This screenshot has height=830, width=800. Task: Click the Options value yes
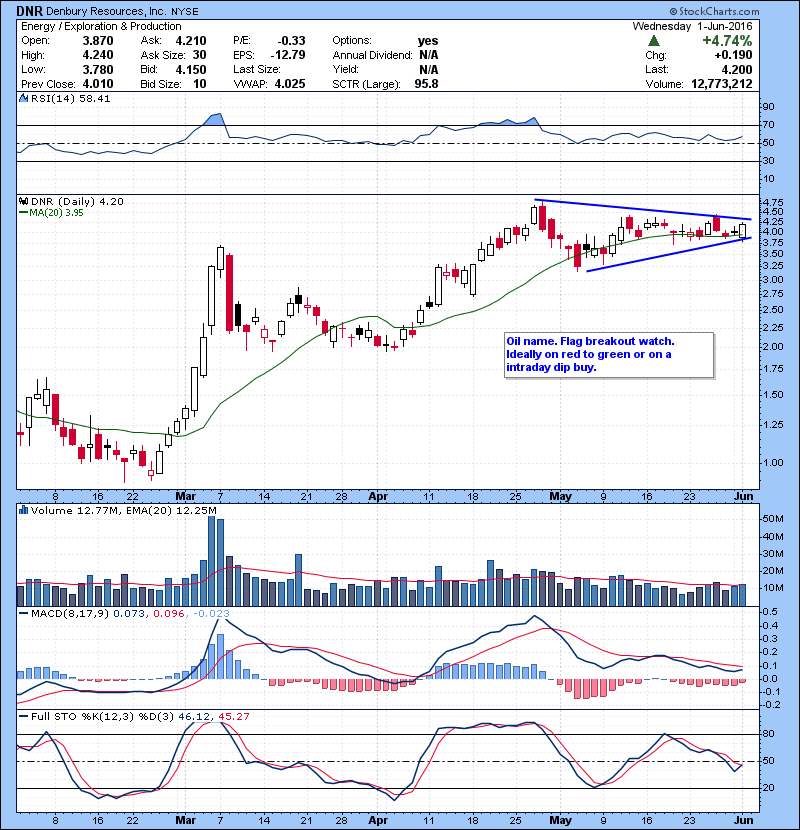(x=428, y=41)
